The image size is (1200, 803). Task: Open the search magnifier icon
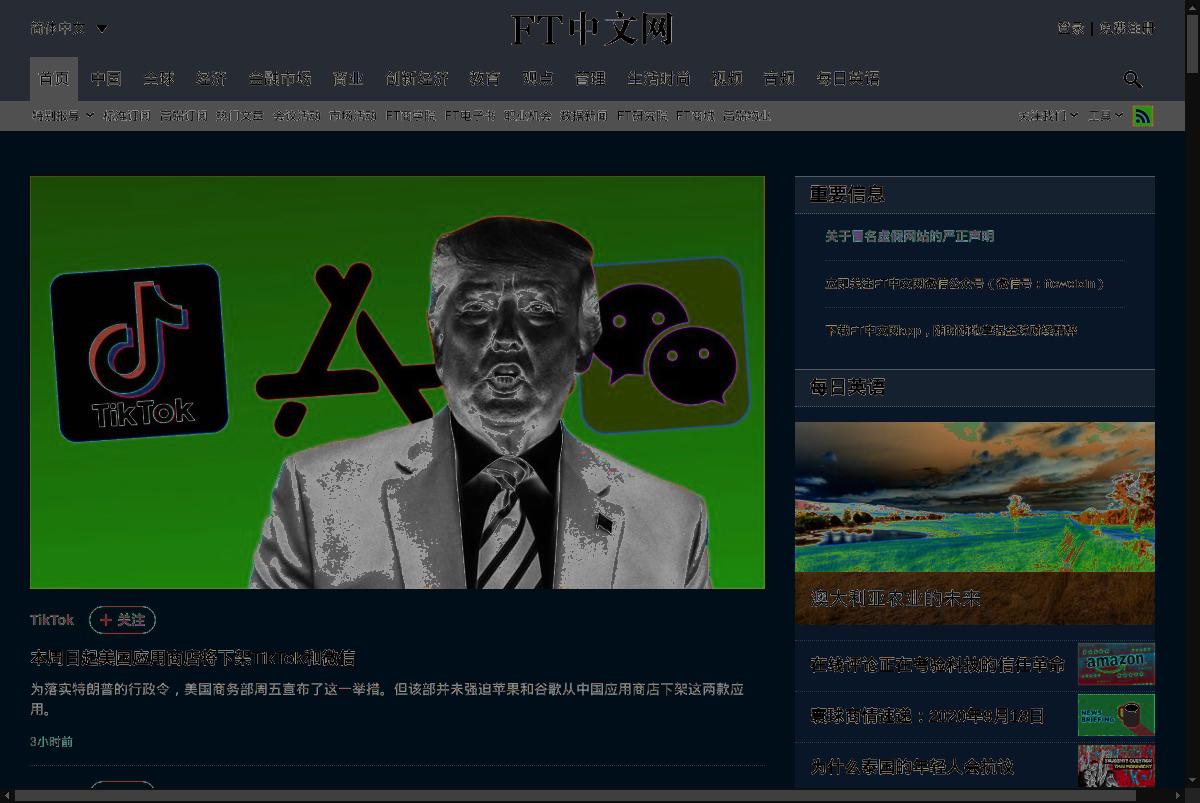[x=1133, y=79]
